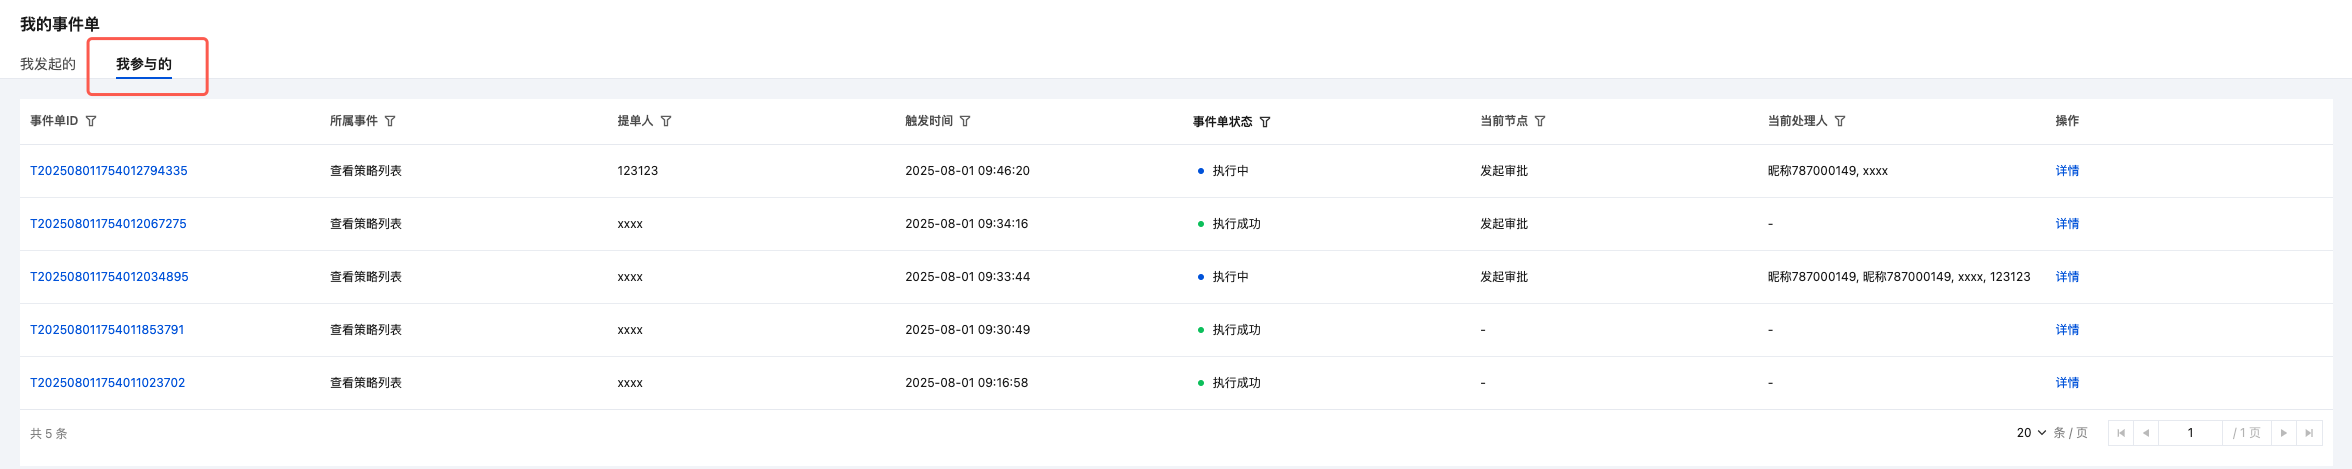Expand the 20 条/页 page size dropdown
The height and width of the screenshot is (469, 2352).
pyautogui.click(x=2031, y=433)
